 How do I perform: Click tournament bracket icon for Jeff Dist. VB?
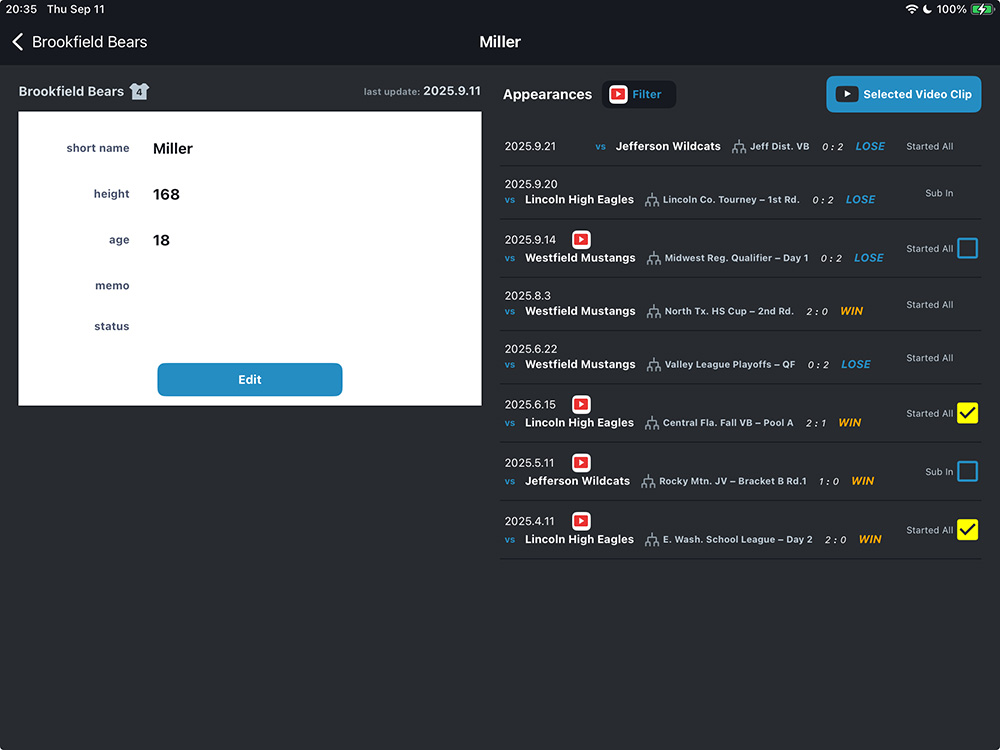(x=739, y=147)
